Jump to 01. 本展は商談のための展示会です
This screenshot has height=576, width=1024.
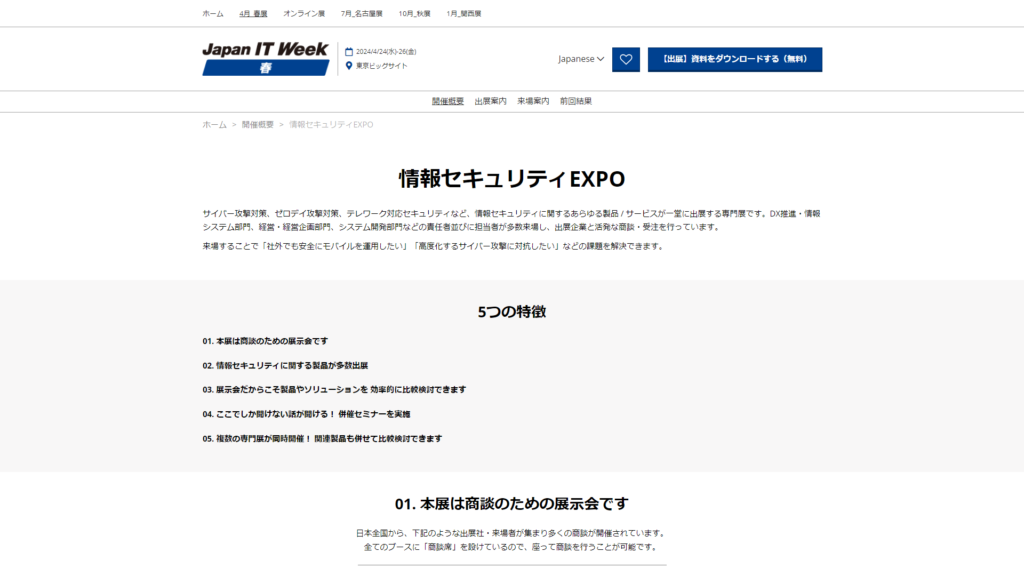(265, 341)
